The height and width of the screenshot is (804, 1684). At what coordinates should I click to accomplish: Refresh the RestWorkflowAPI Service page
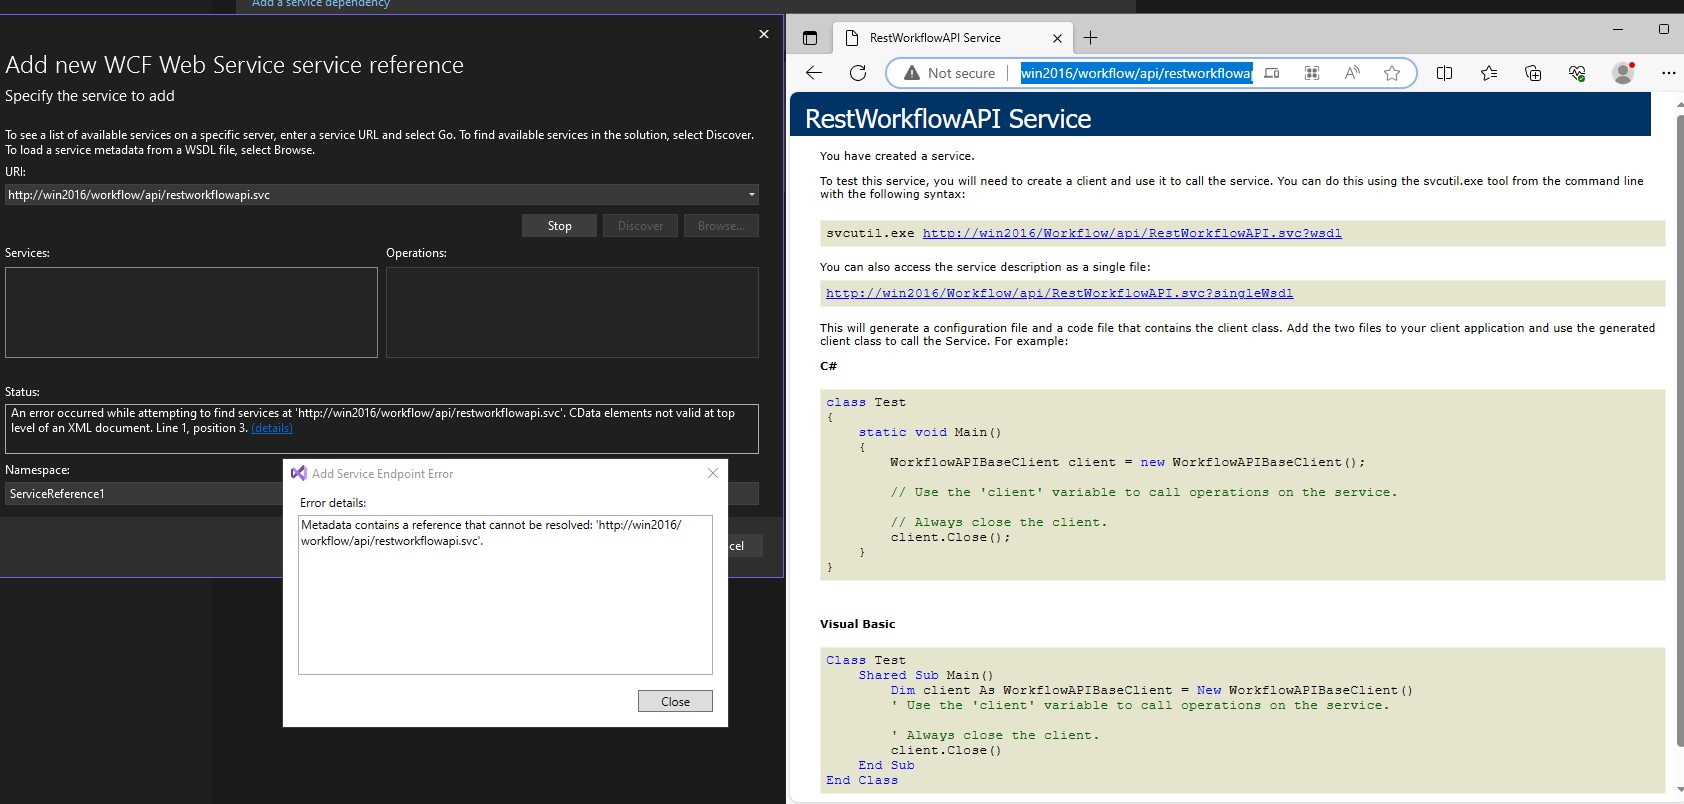tap(857, 73)
